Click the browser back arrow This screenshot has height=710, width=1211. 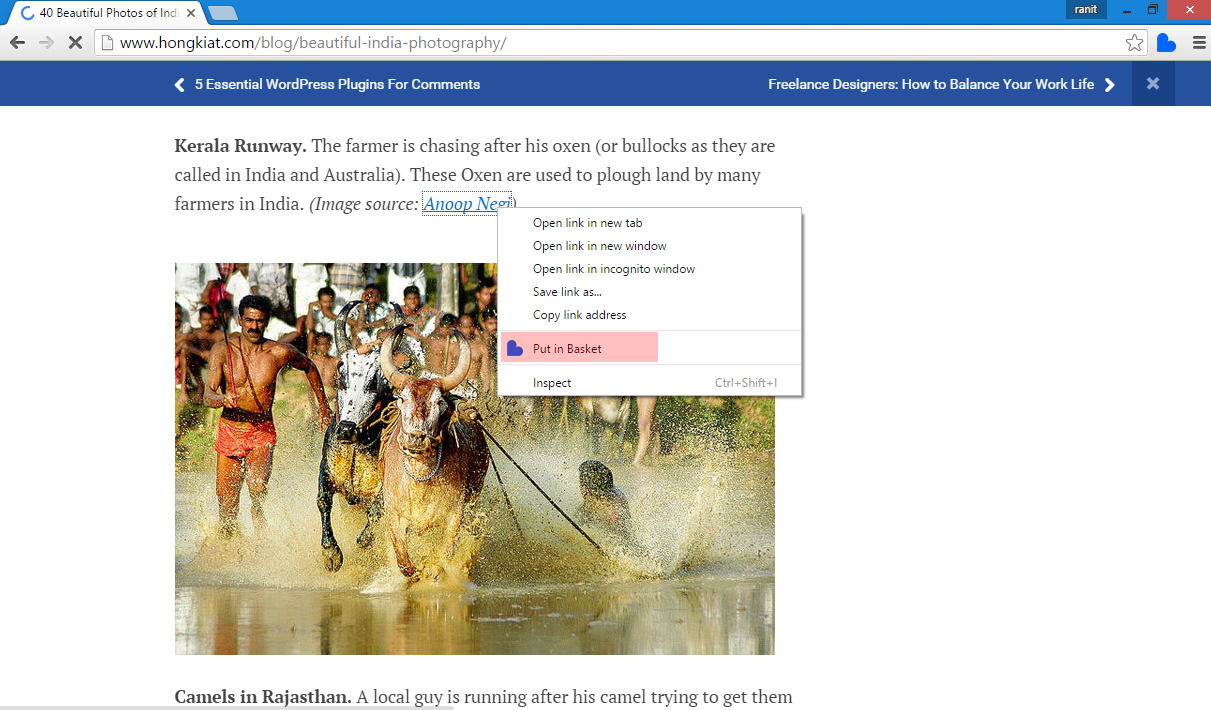[17, 43]
